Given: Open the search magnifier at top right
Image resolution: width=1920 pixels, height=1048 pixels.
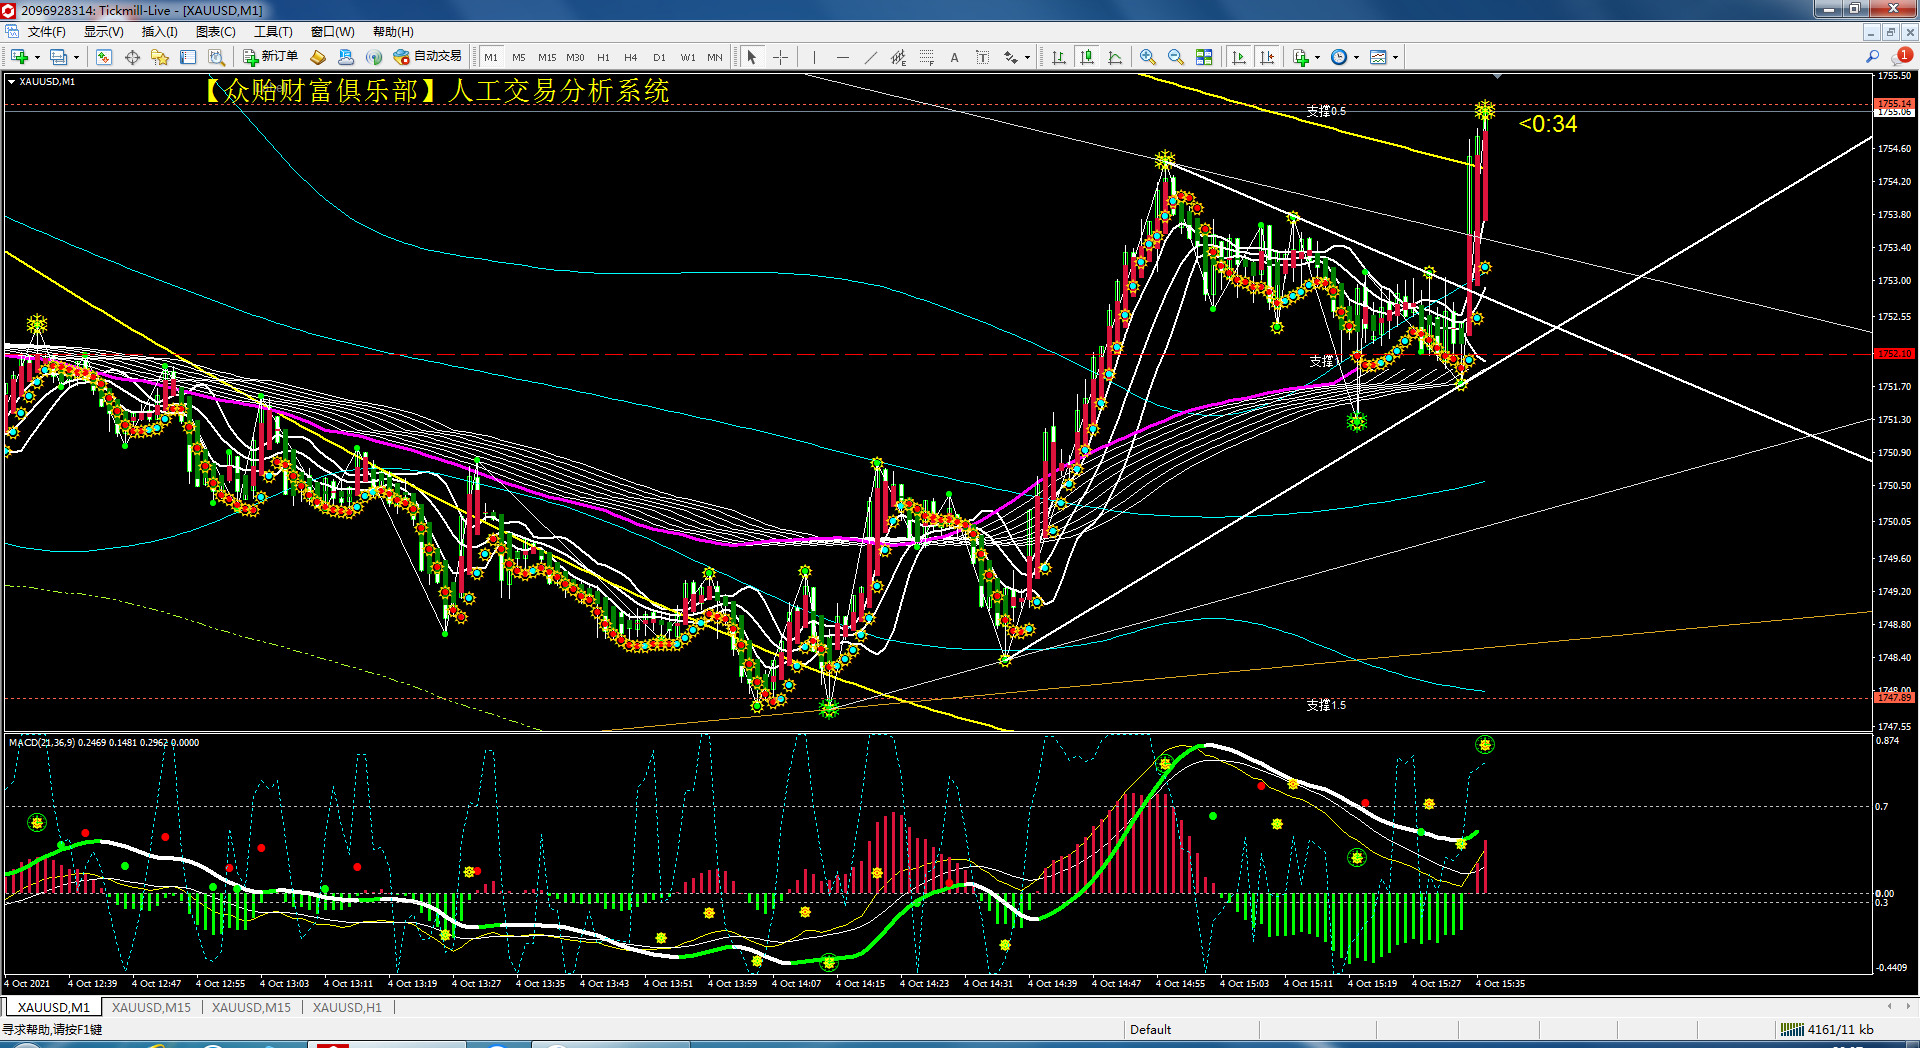Looking at the screenshot, I should pos(1873,57).
